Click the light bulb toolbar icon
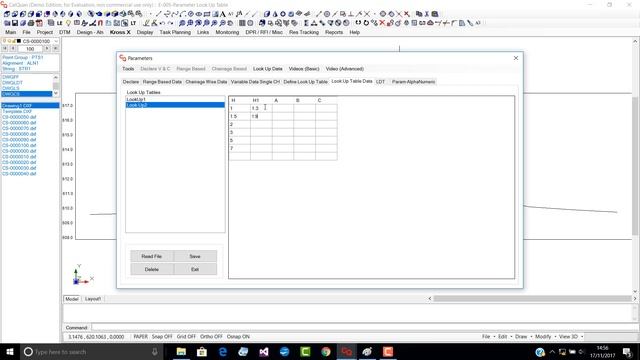Image resolution: width=640 pixels, height=360 pixels. tap(68, 23)
